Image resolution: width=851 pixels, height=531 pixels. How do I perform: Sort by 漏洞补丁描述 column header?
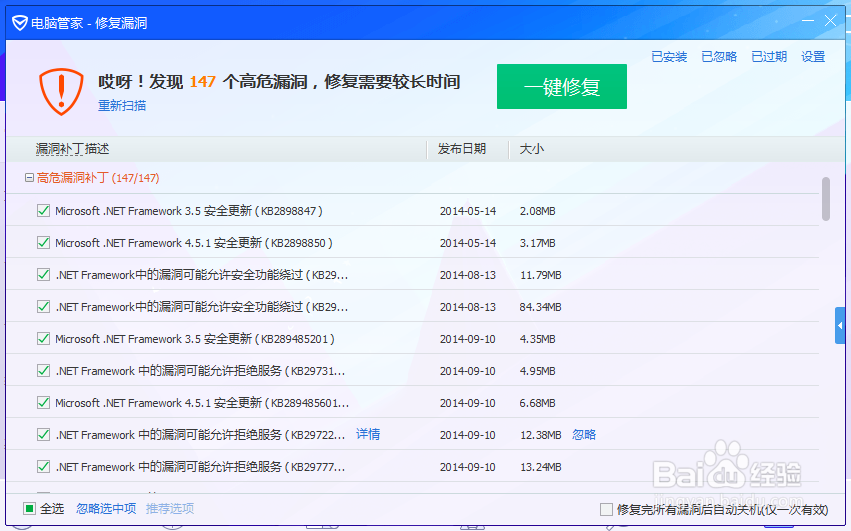(73, 149)
